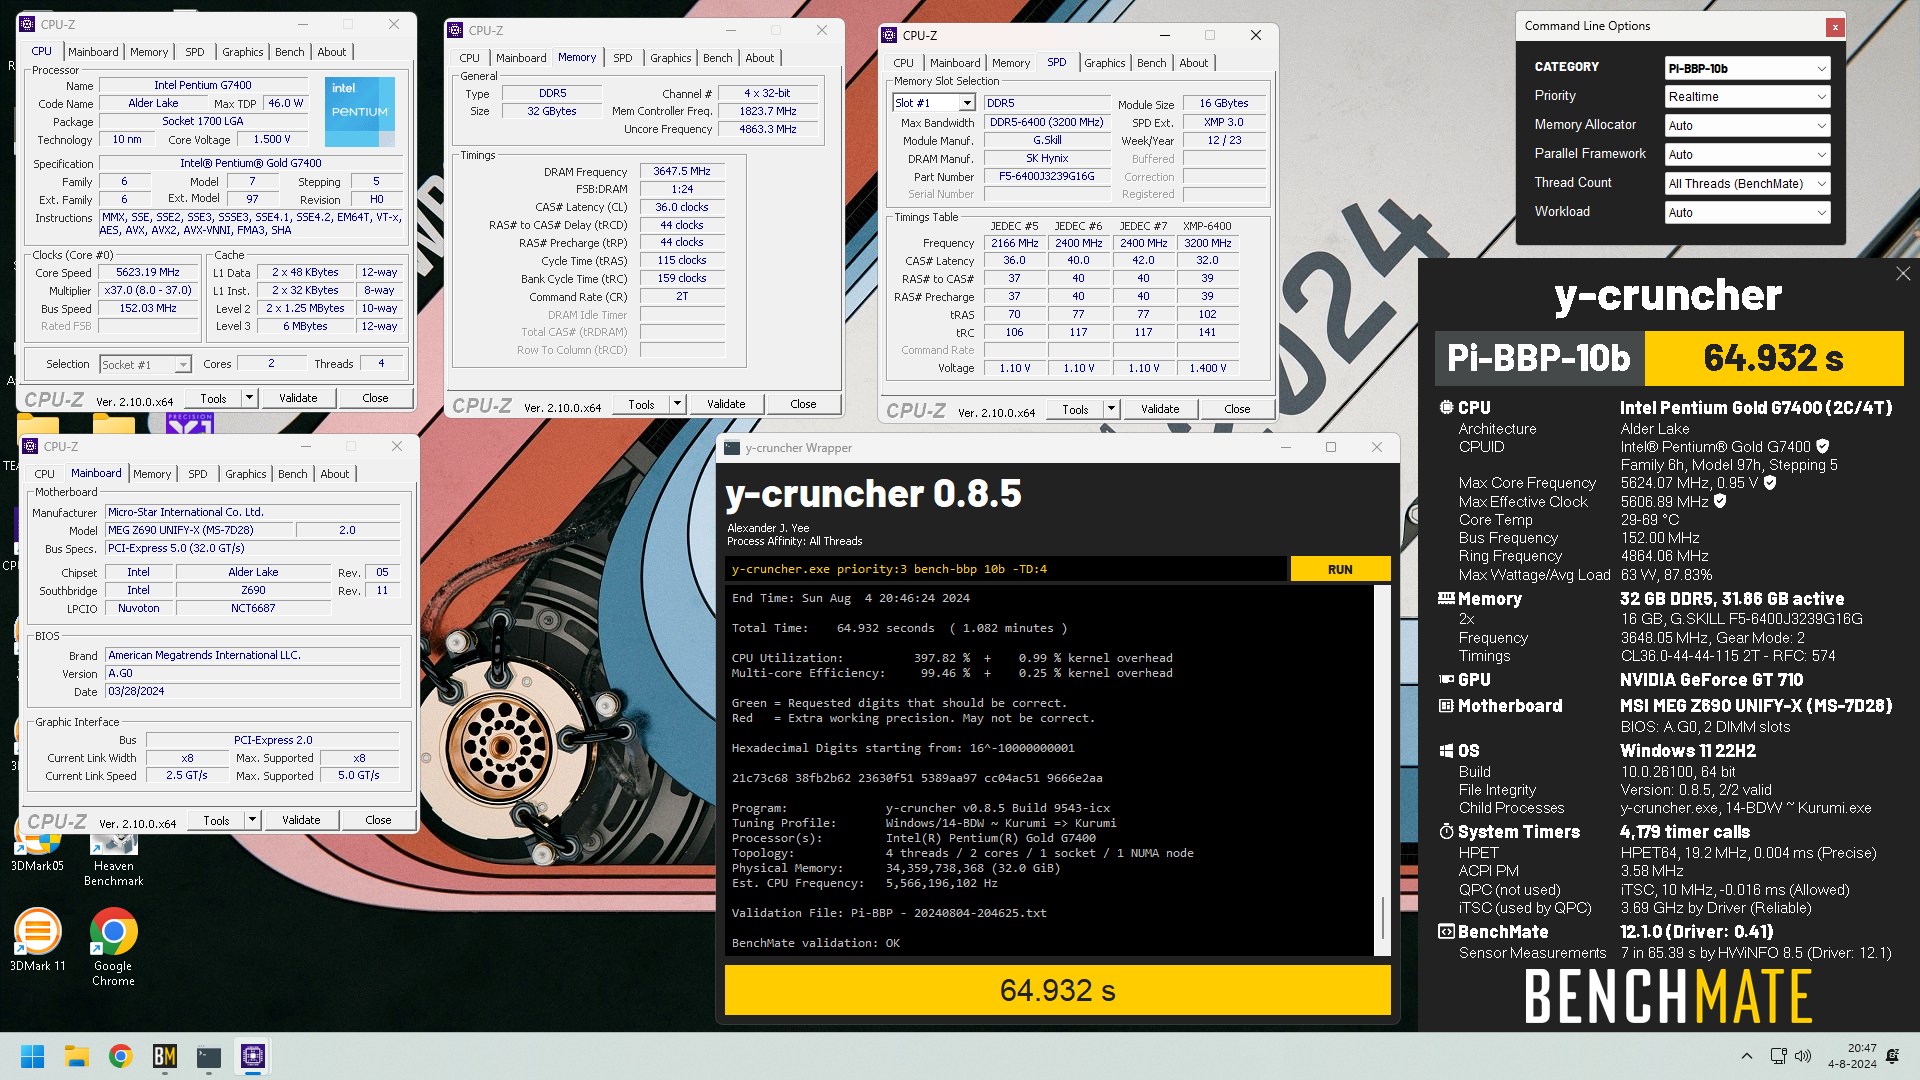
Task: Select Memory tab in SPD window
Action: click(x=1011, y=63)
